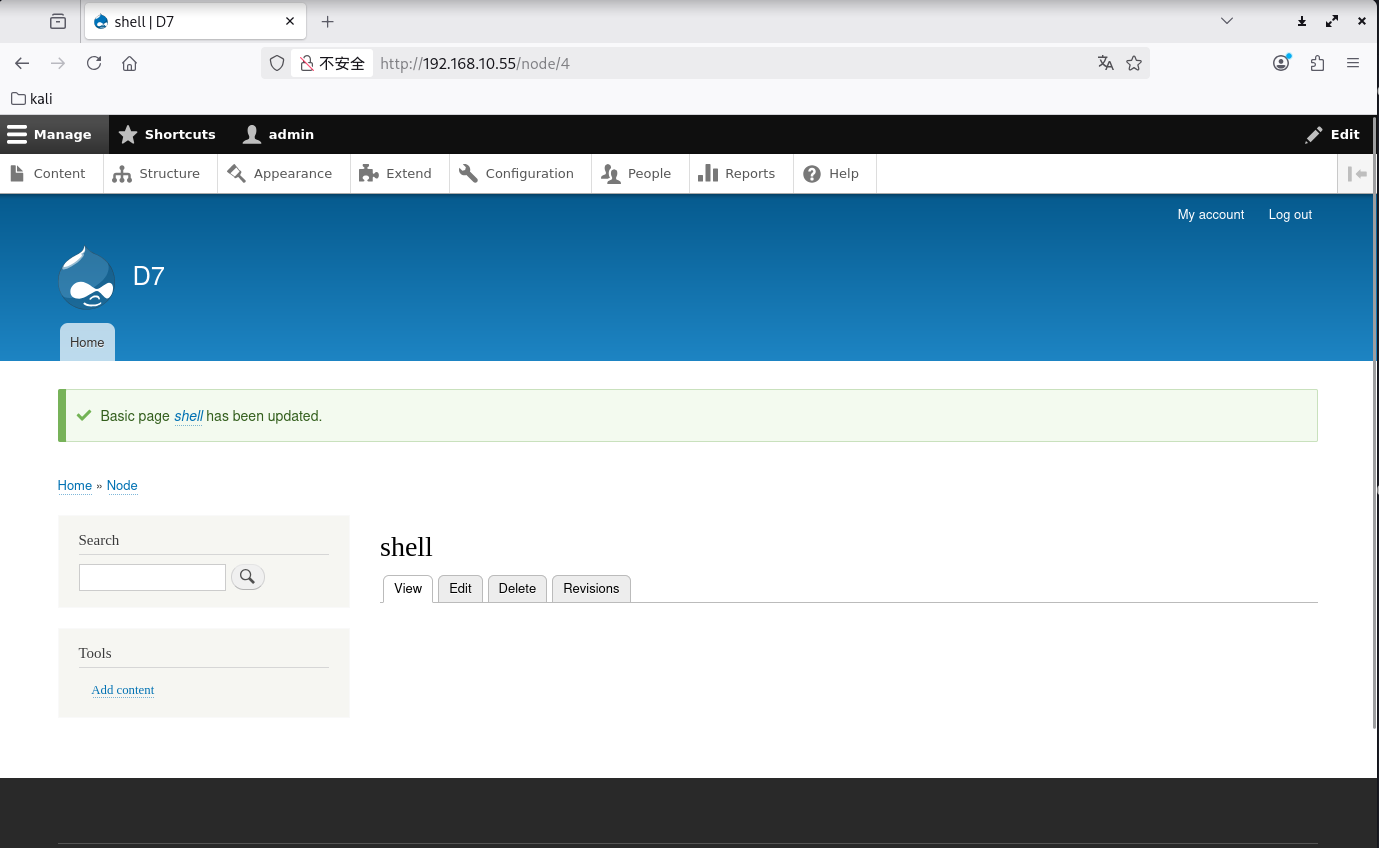The image size is (1379, 848).
Task: Toggle toolbar orientation to vertical
Action: 1357,174
